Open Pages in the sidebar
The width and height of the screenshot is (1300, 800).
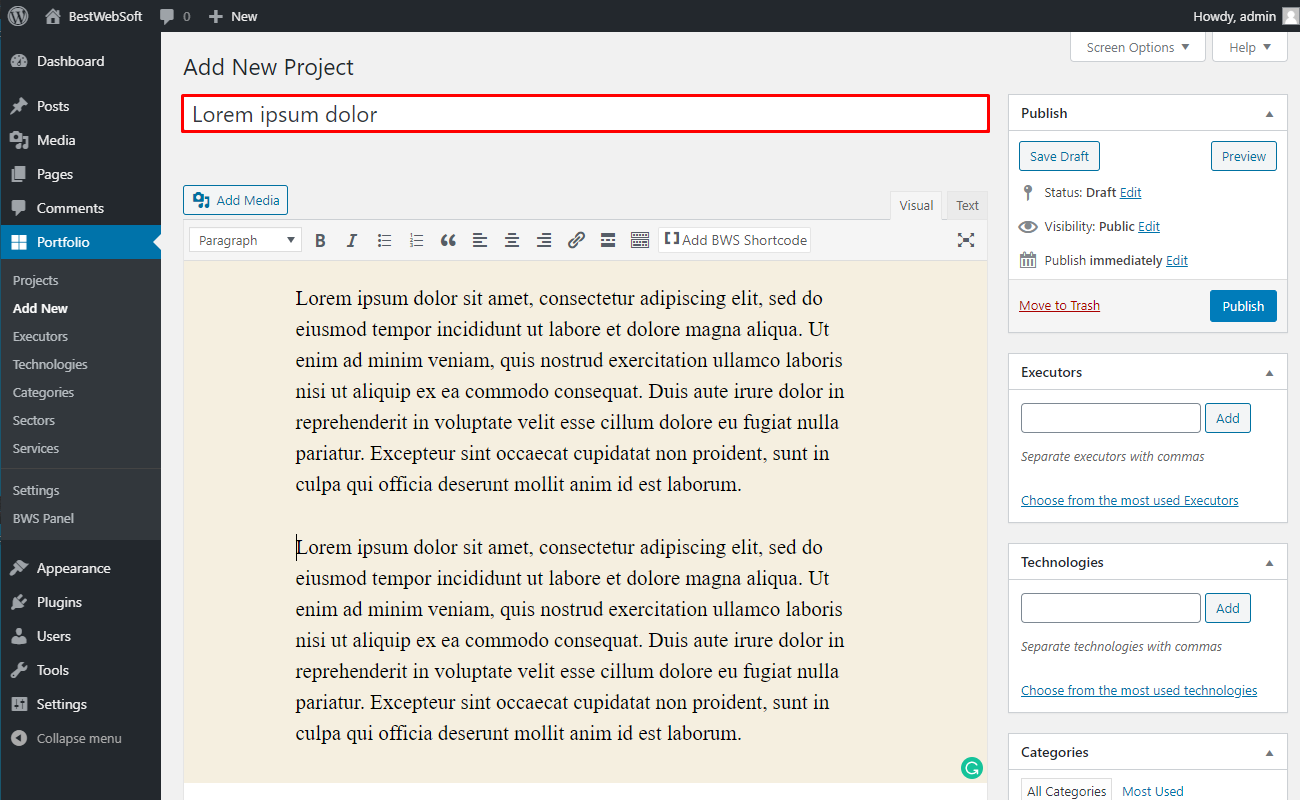(x=80, y=174)
